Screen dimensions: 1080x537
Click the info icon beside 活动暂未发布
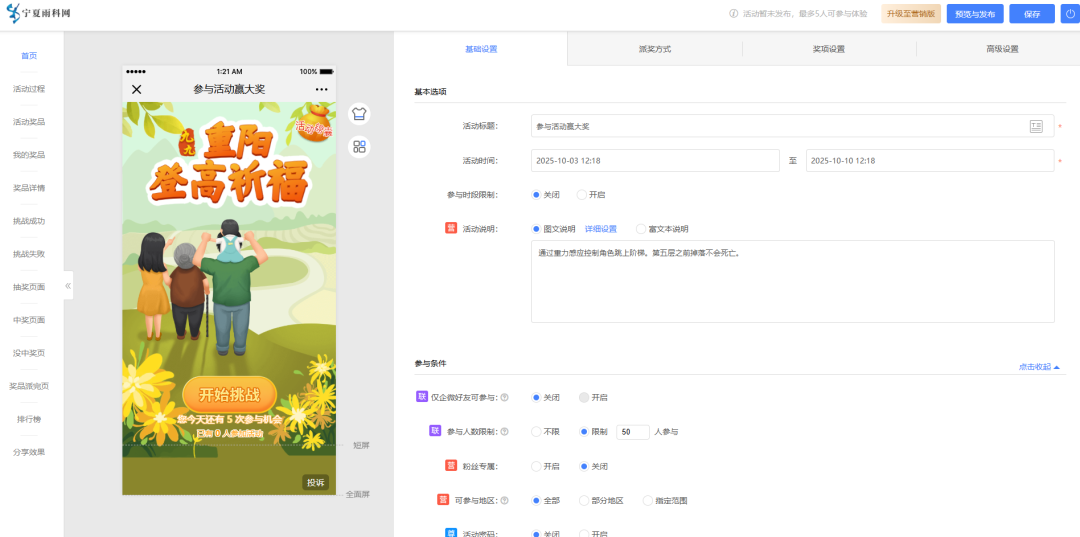click(734, 14)
